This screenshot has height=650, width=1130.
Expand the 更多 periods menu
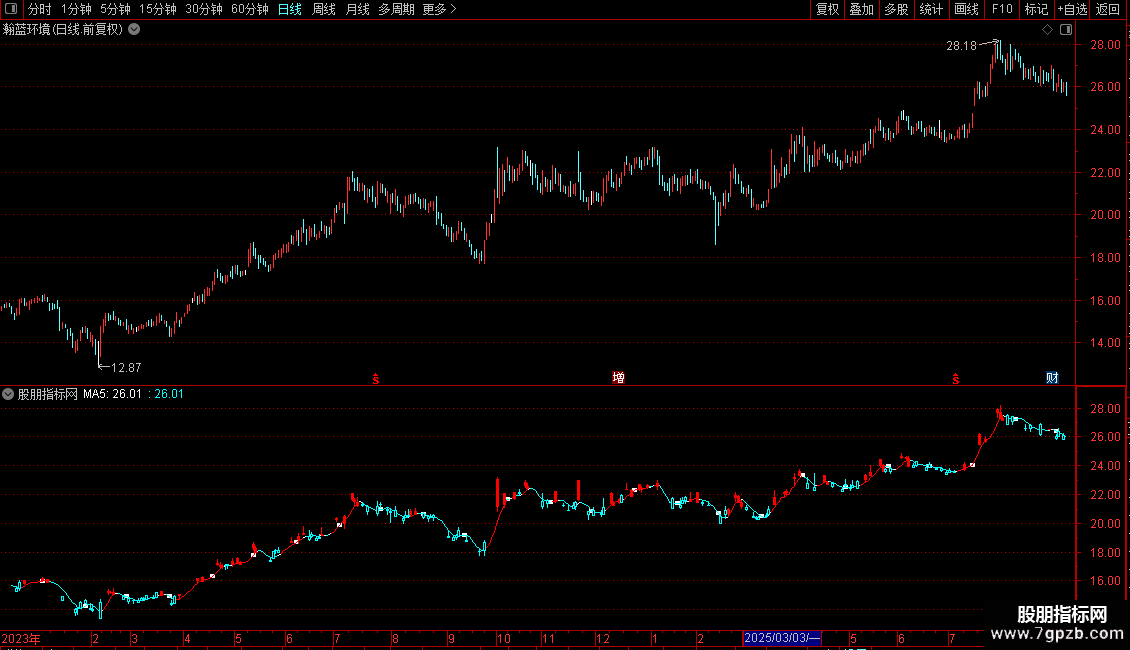point(439,9)
